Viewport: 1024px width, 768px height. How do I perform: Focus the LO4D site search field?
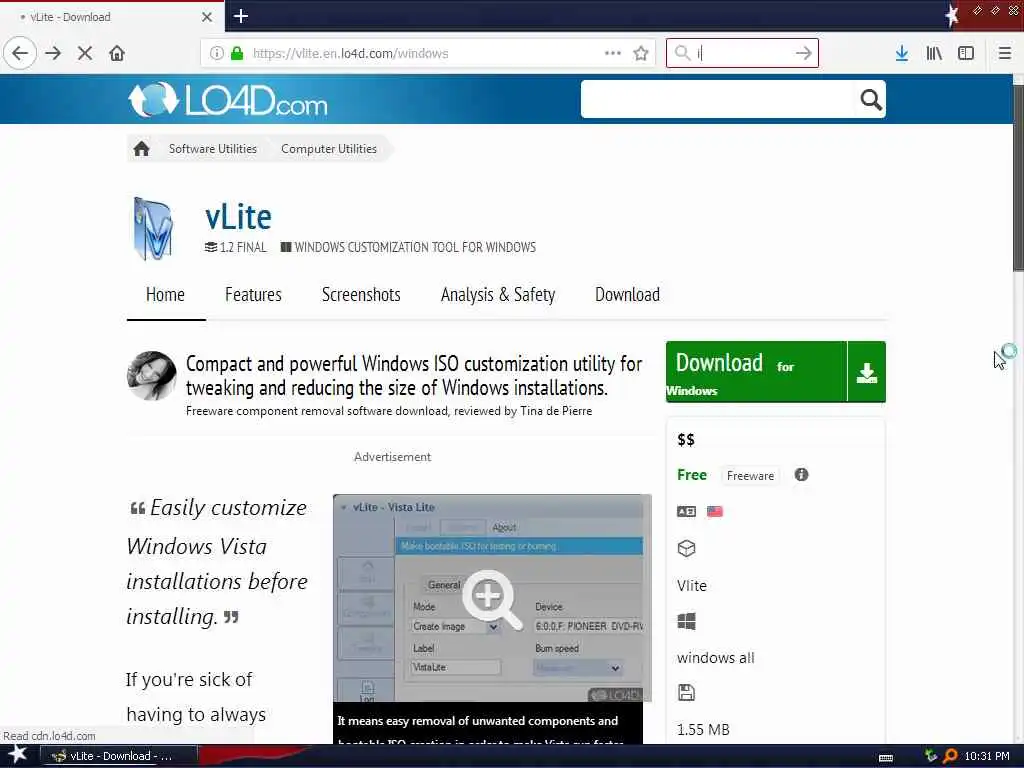[x=717, y=99]
